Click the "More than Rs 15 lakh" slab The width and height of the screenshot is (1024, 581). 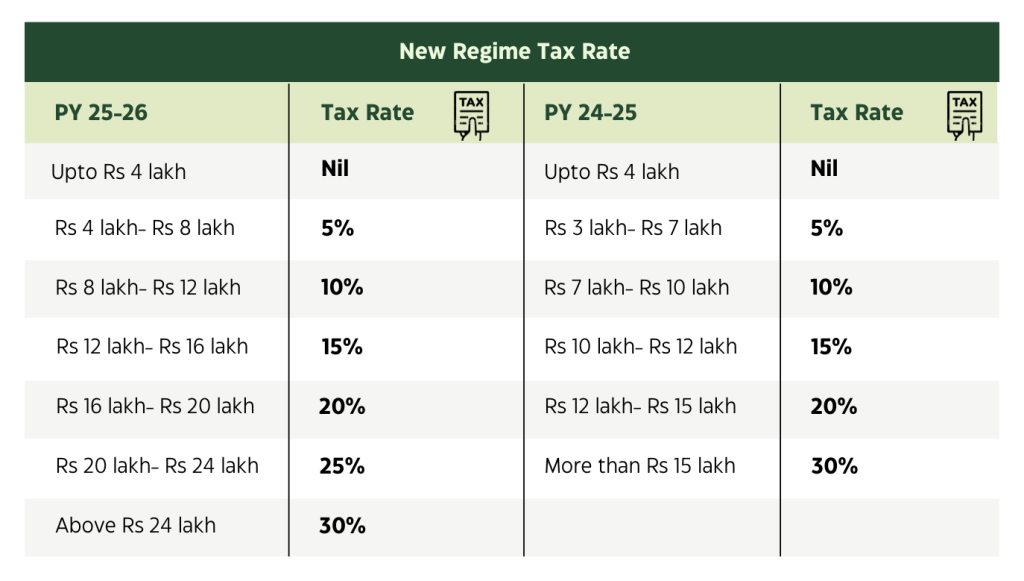(x=639, y=466)
